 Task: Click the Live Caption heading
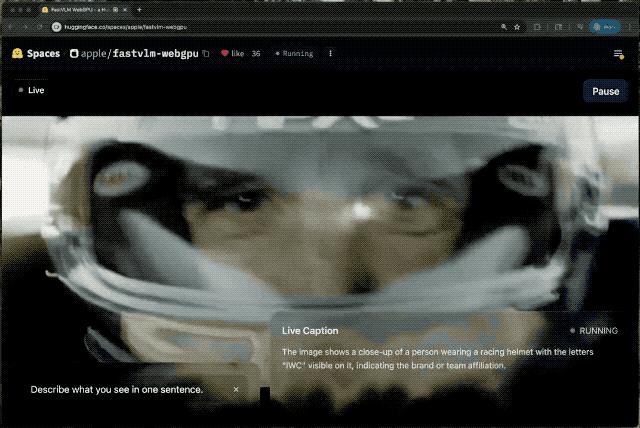click(x=310, y=331)
